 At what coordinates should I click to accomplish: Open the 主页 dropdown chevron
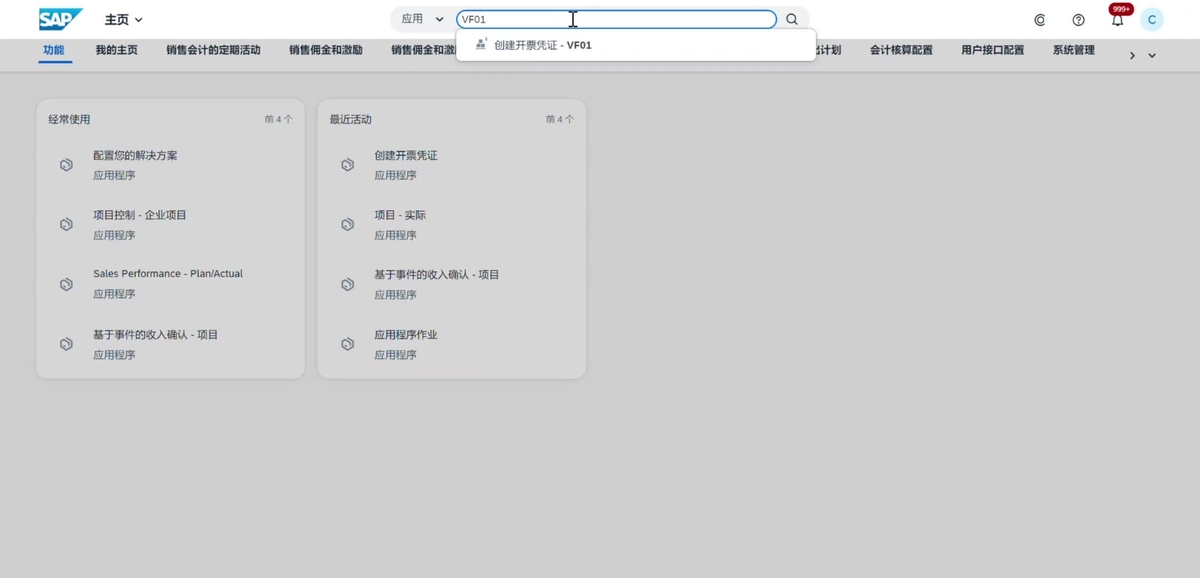tap(139, 19)
